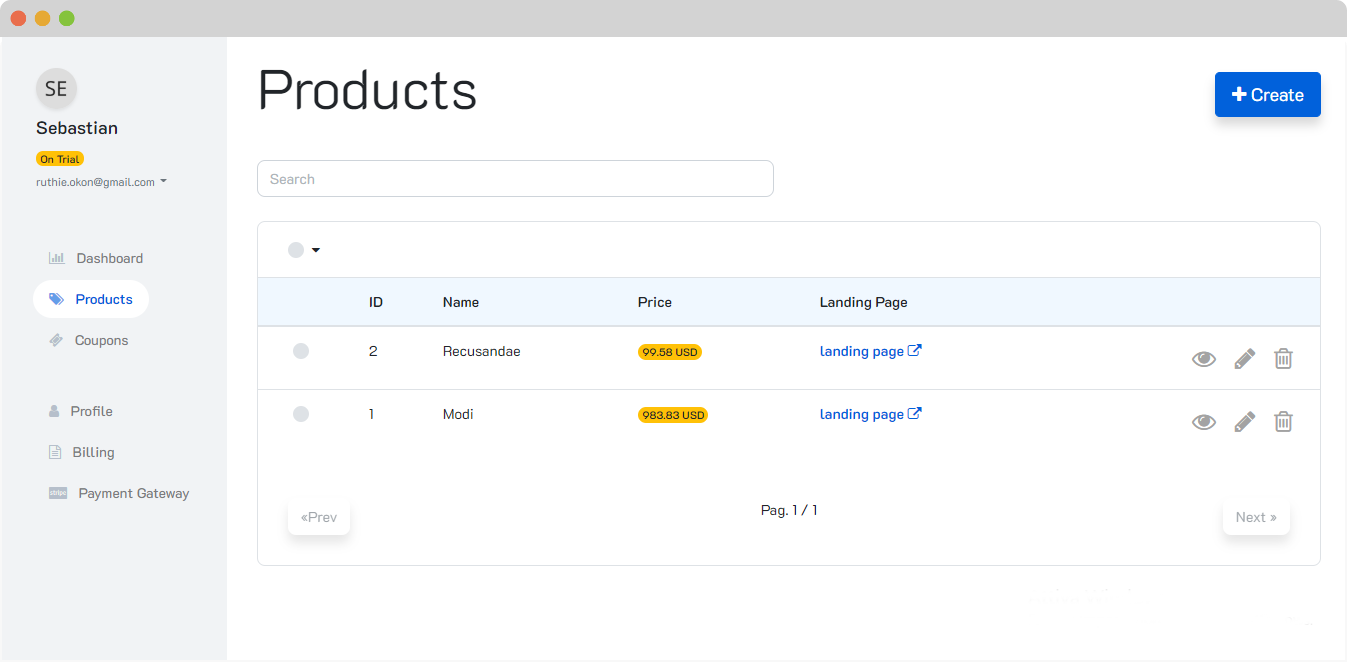The image size is (1347, 662).
Task: Open the landing page link for Recusandae
Action: click(x=870, y=351)
